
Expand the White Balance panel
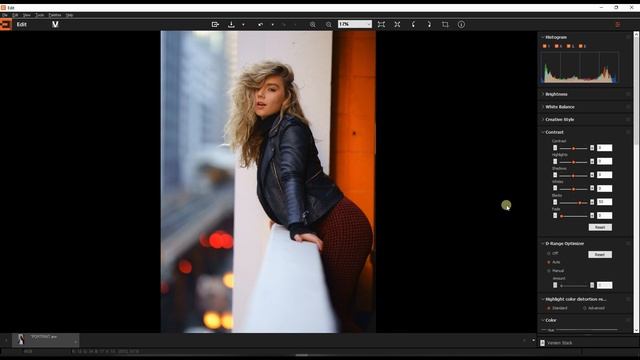click(543, 107)
